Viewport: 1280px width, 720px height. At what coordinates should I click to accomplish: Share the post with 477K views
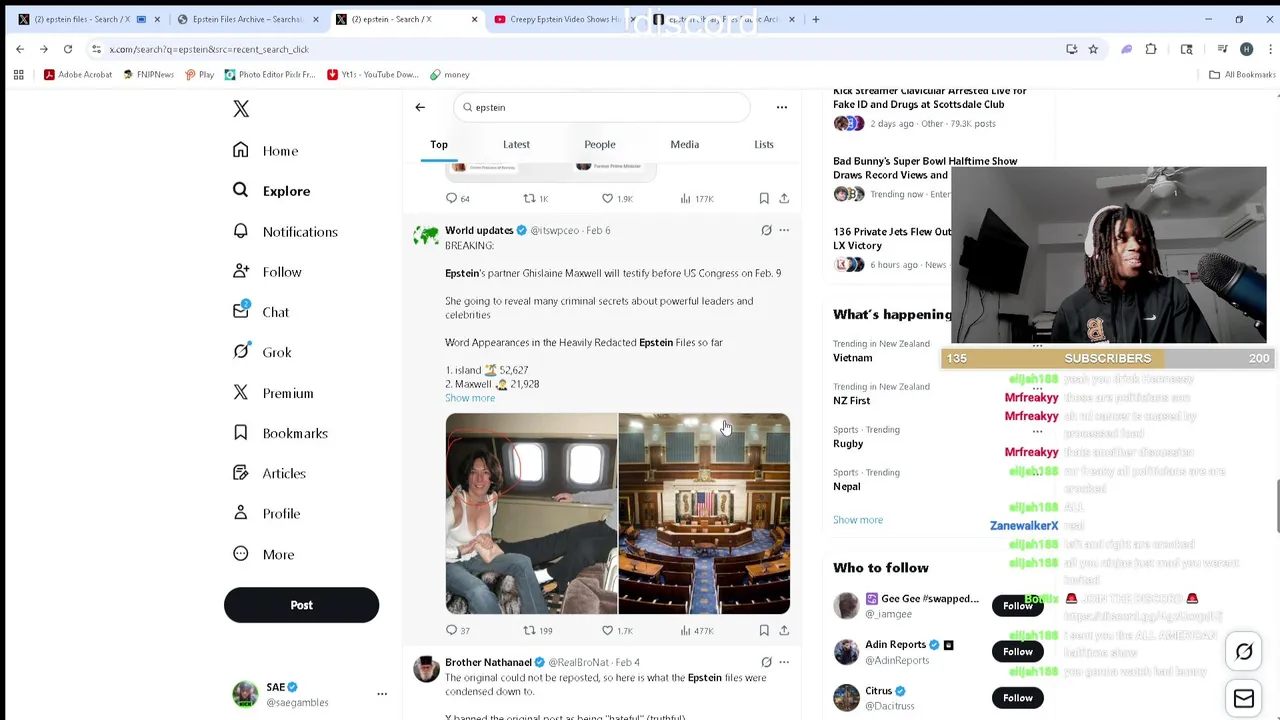[x=784, y=630]
